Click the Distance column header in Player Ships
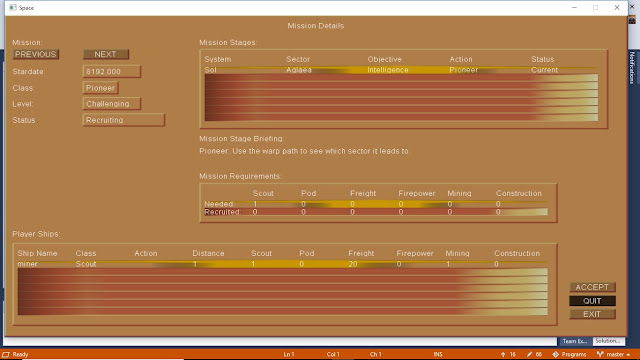The height and width of the screenshot is (360, 640). (x=209, y=253)
